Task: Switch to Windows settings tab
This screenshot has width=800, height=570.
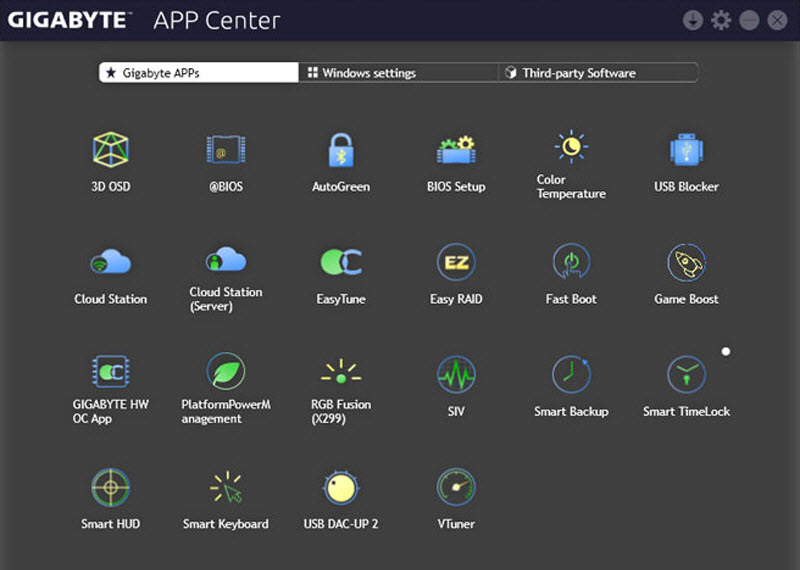Action: tap(398, 72)
